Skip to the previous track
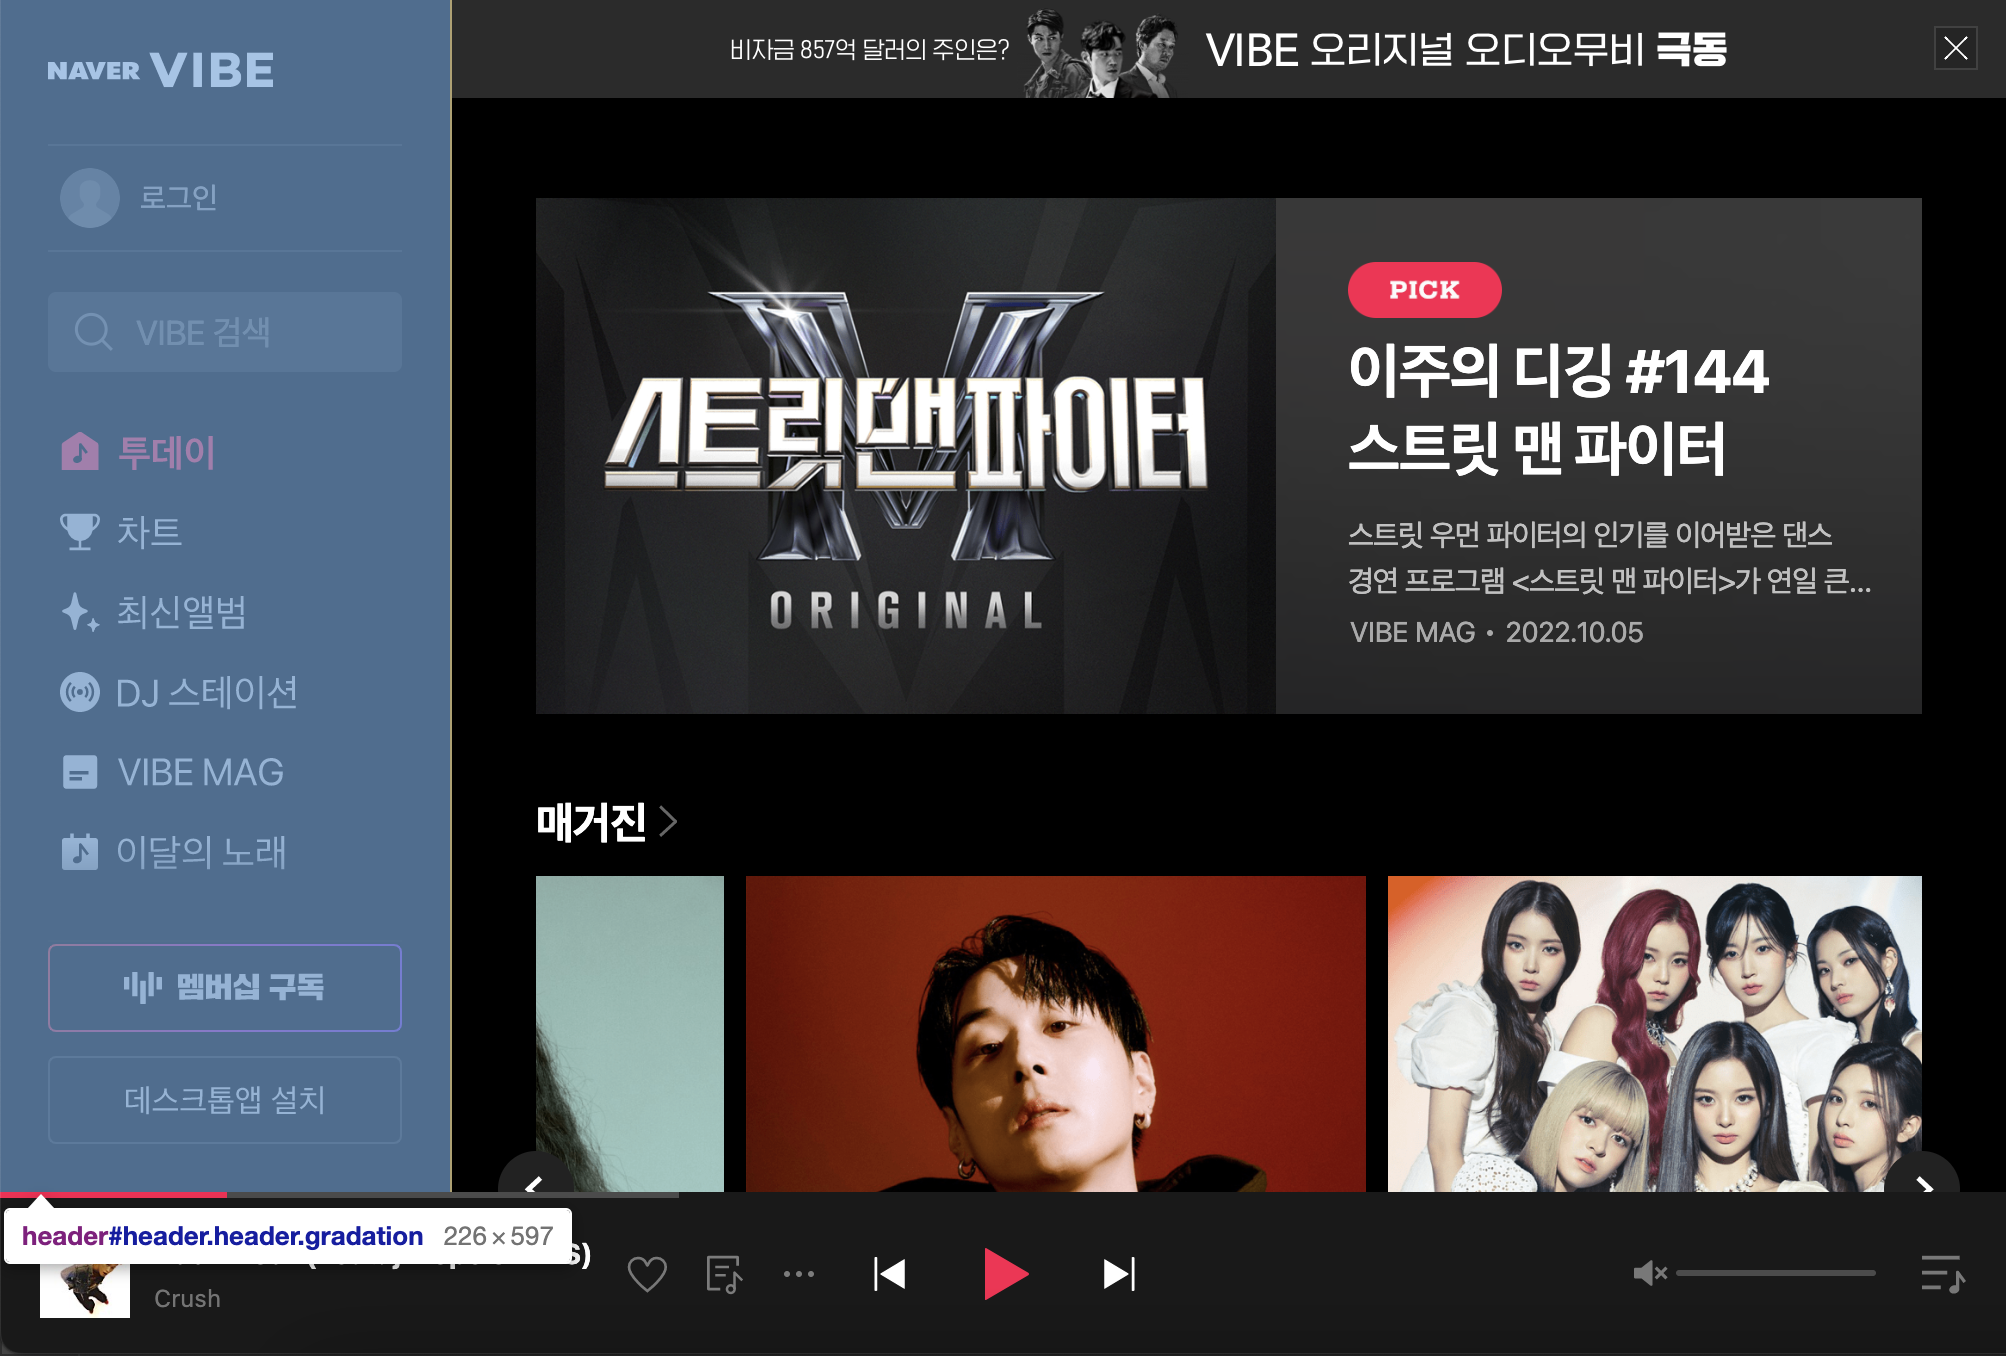The width and height of the screenshot is (2006, 1356). tap(889, 1274)
